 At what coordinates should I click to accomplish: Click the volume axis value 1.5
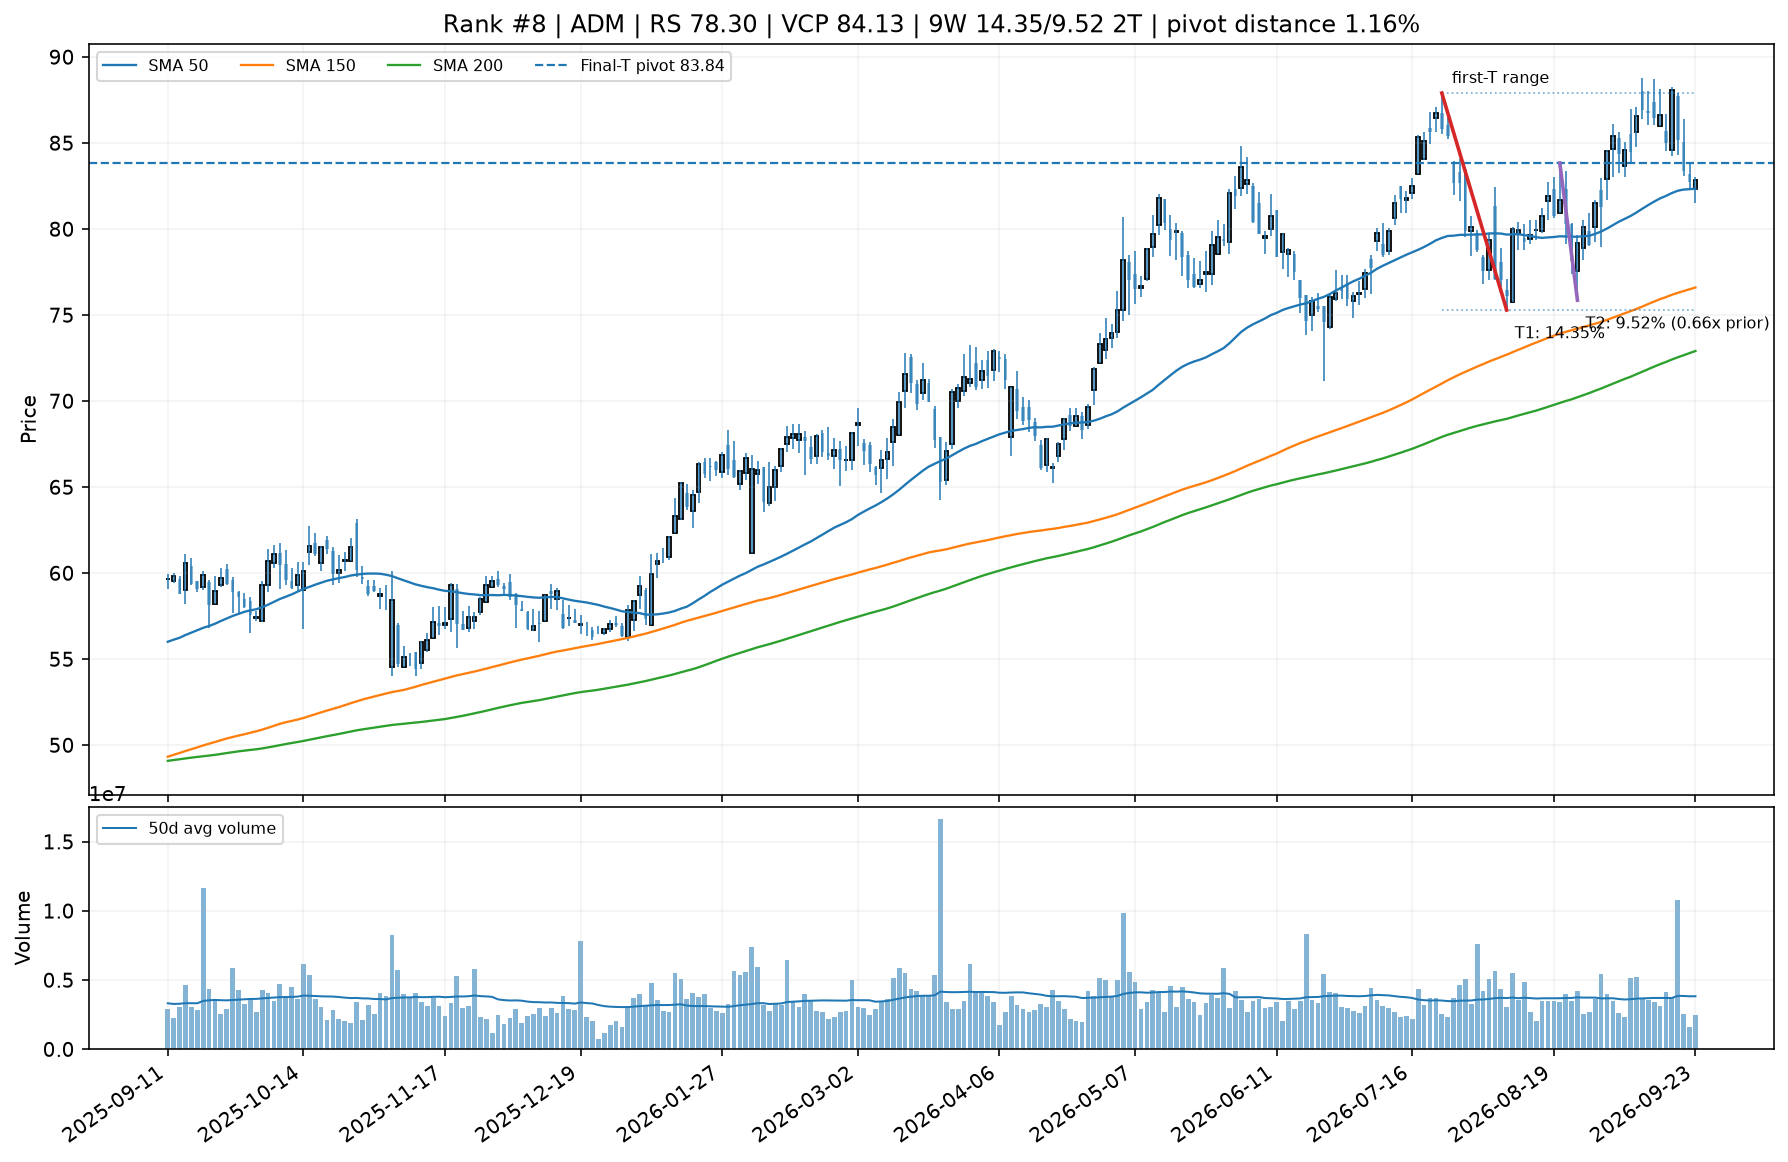pos(61,843)
